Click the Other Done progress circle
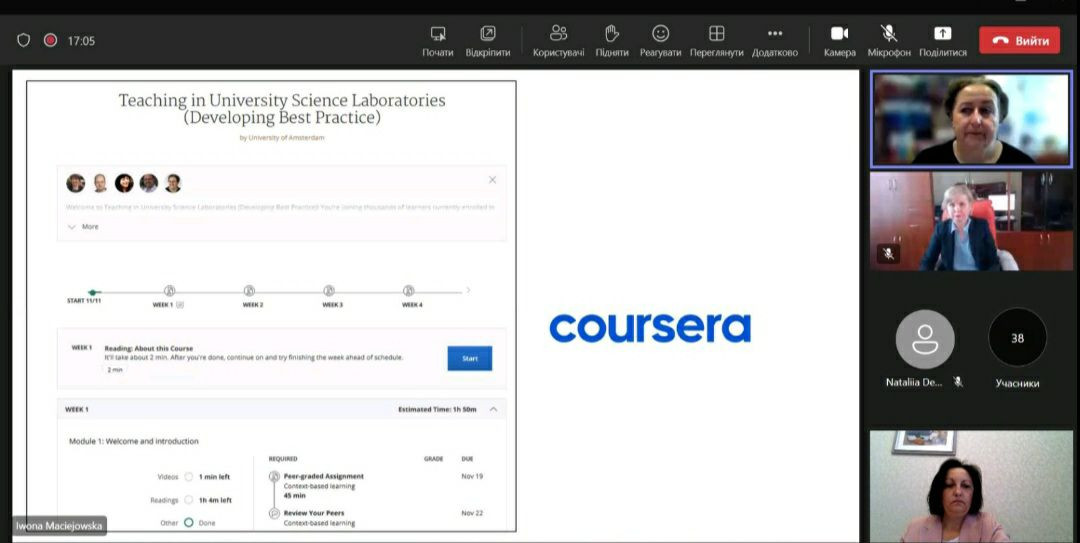1080x543 pixels. 189,523
